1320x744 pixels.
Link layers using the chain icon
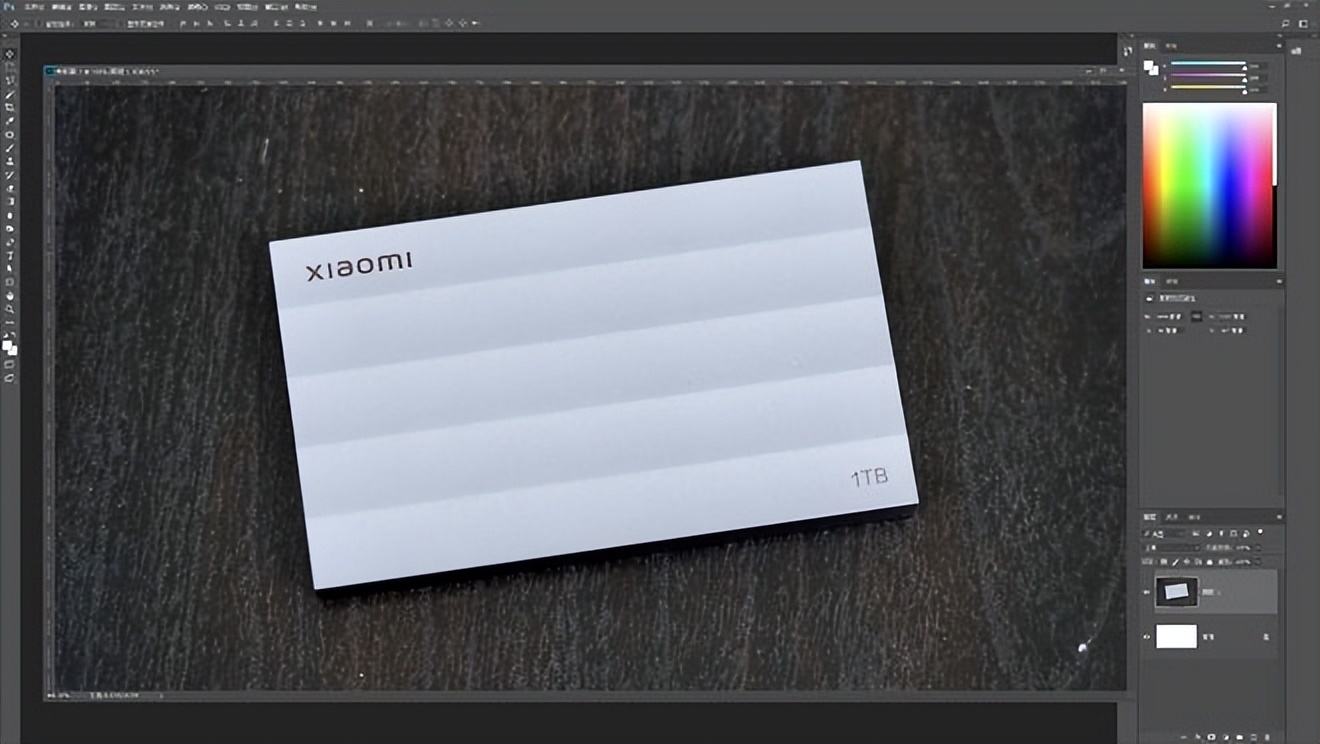[x=1183, y=737]
